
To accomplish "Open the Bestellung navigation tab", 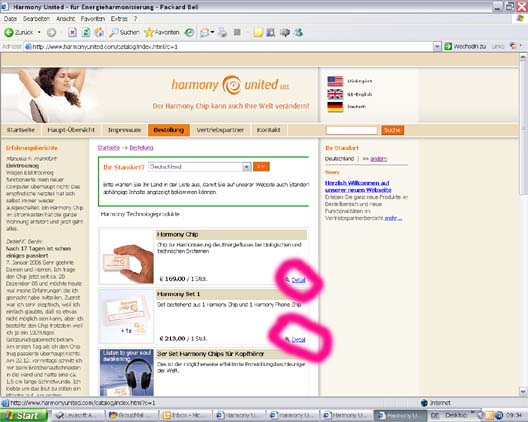I will [169, 130].
